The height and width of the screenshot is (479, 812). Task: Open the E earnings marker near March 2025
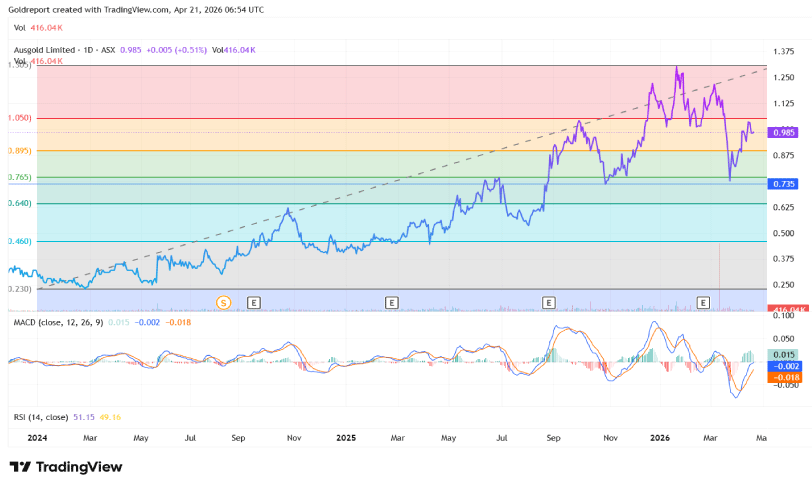tap(392, 301)
